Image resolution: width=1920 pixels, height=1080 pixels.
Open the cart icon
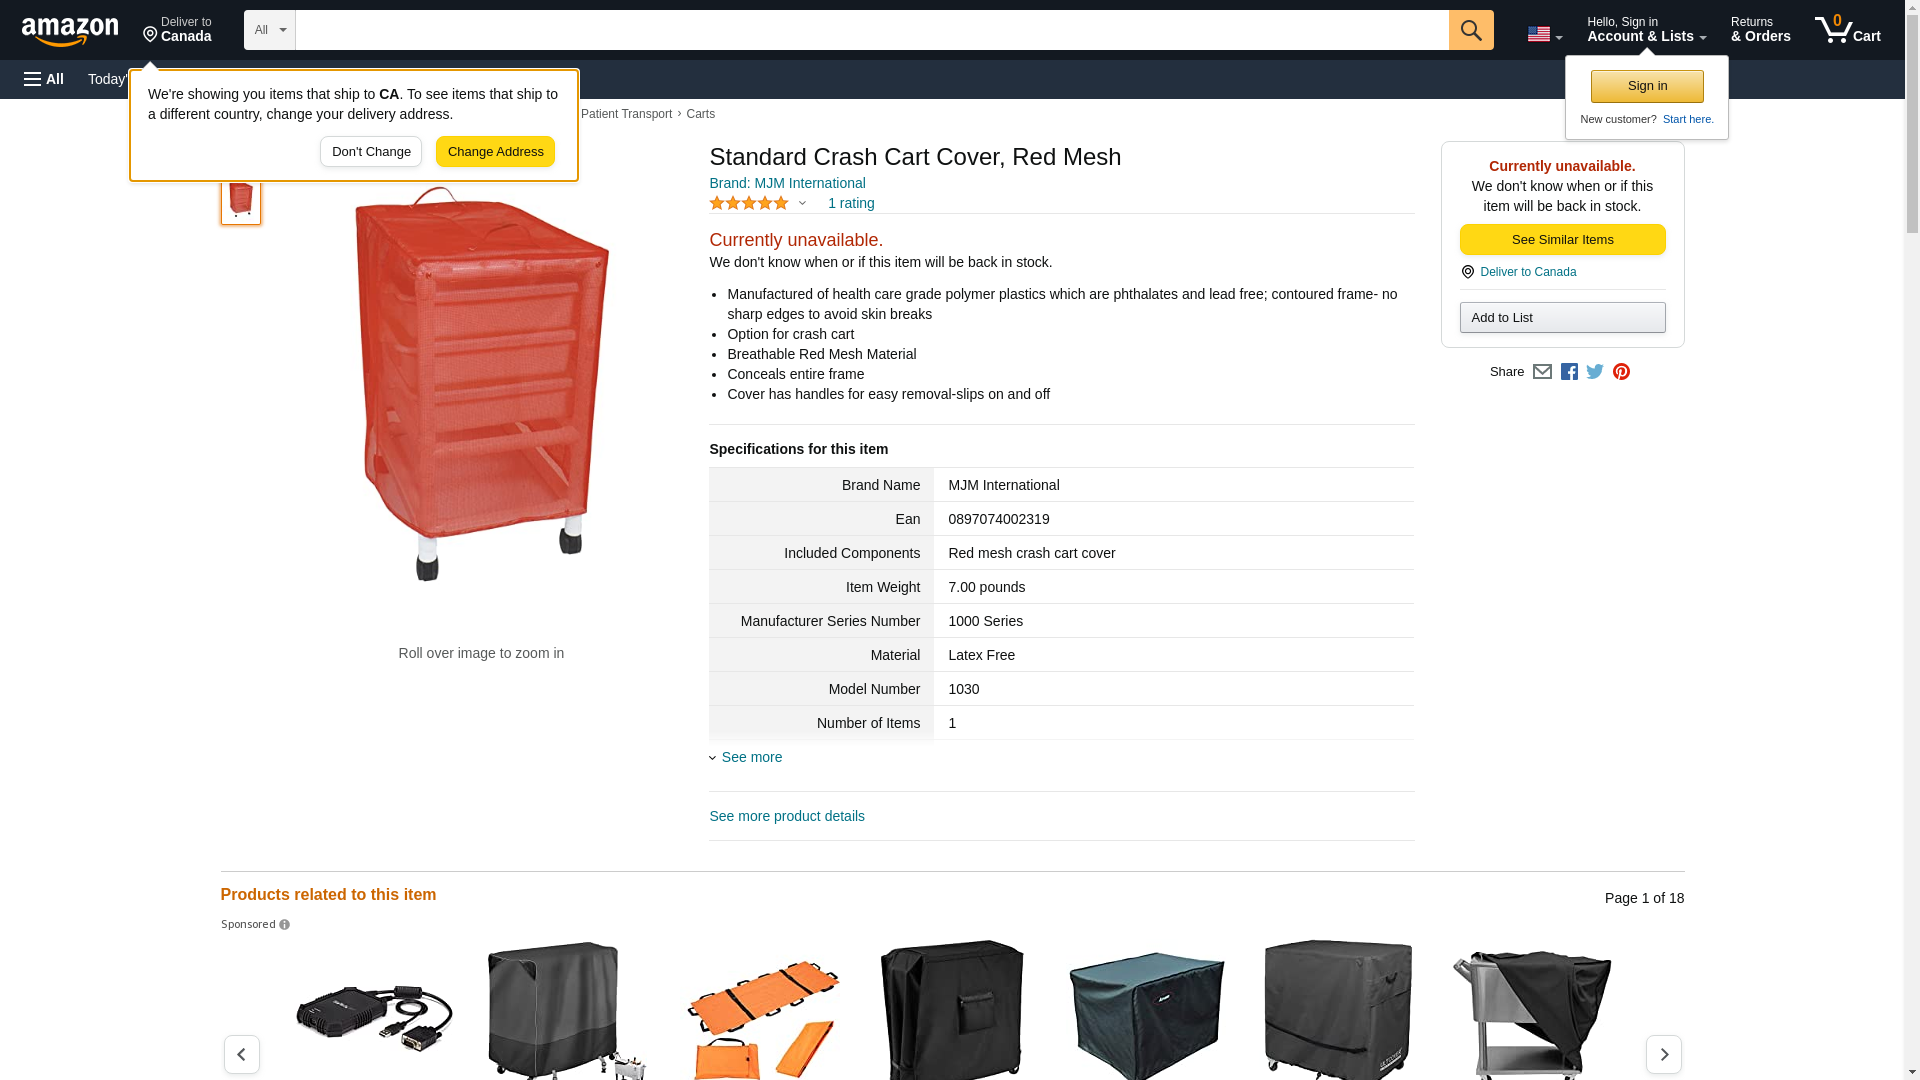point(1847,30)
